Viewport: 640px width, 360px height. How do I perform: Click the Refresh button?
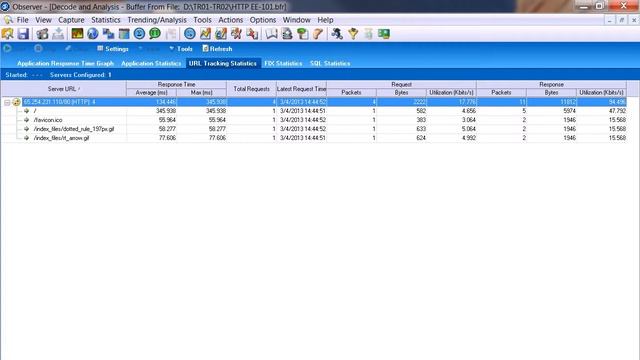(x=217, y=49)
